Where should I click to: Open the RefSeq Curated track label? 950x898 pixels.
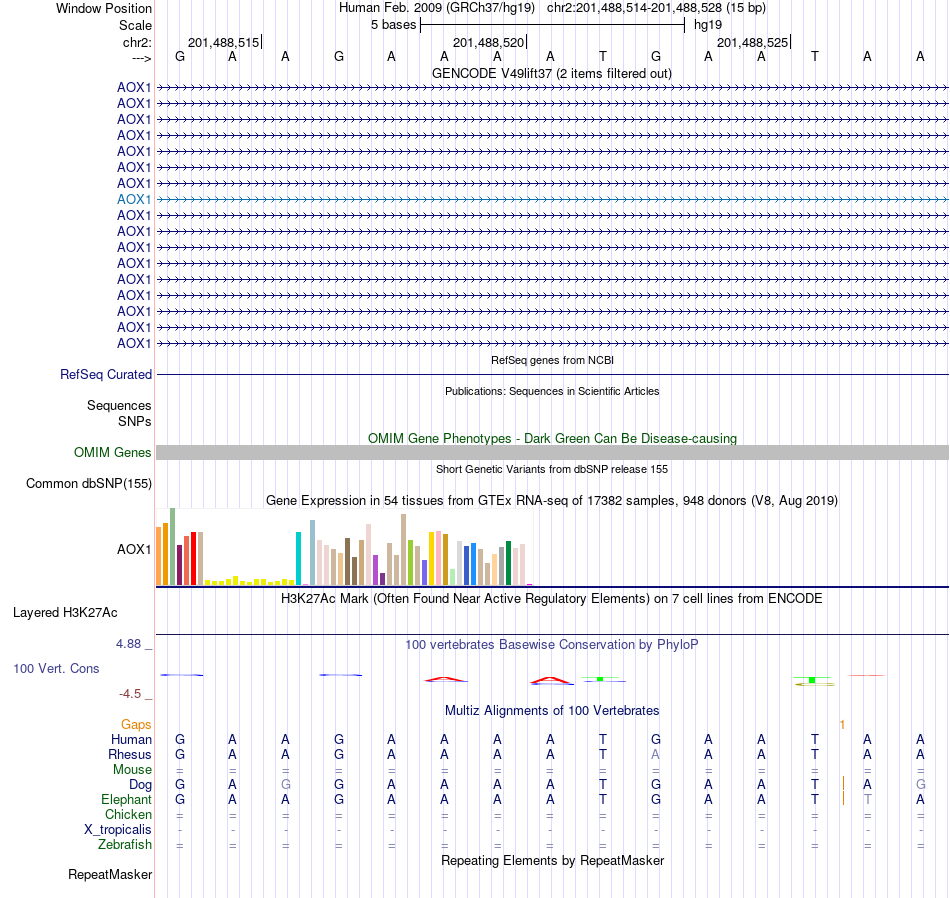click(106, 374)
